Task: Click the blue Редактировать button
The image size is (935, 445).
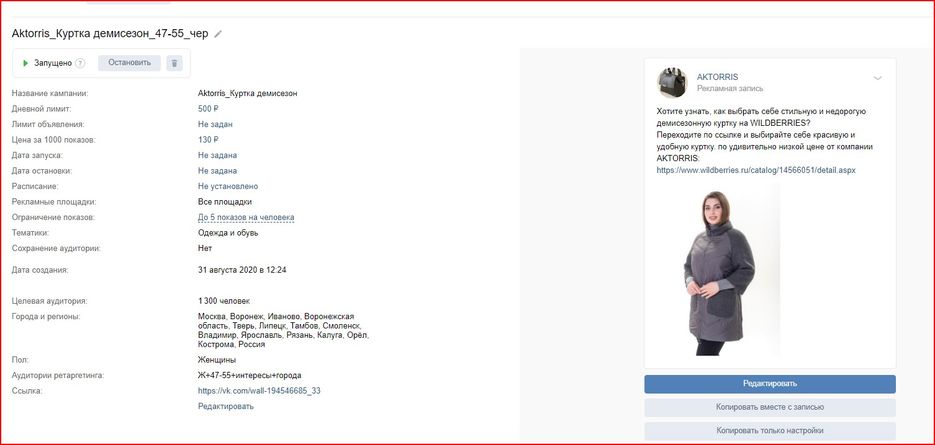Action: pos(770,384)
